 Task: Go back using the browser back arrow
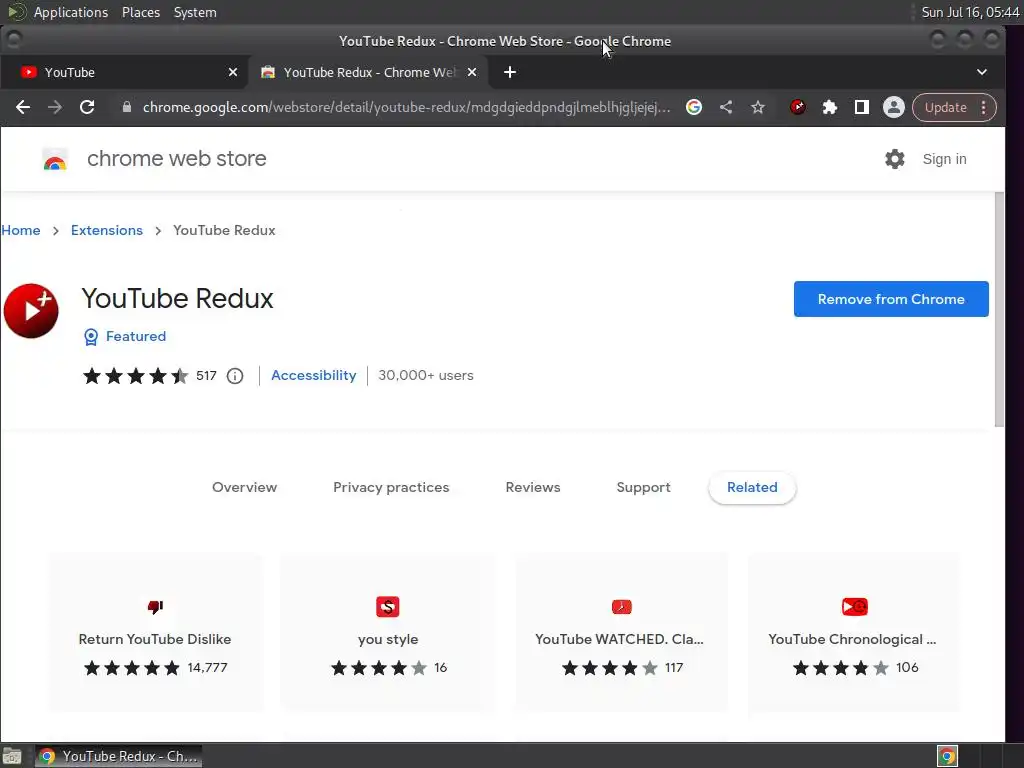(23, 107)
